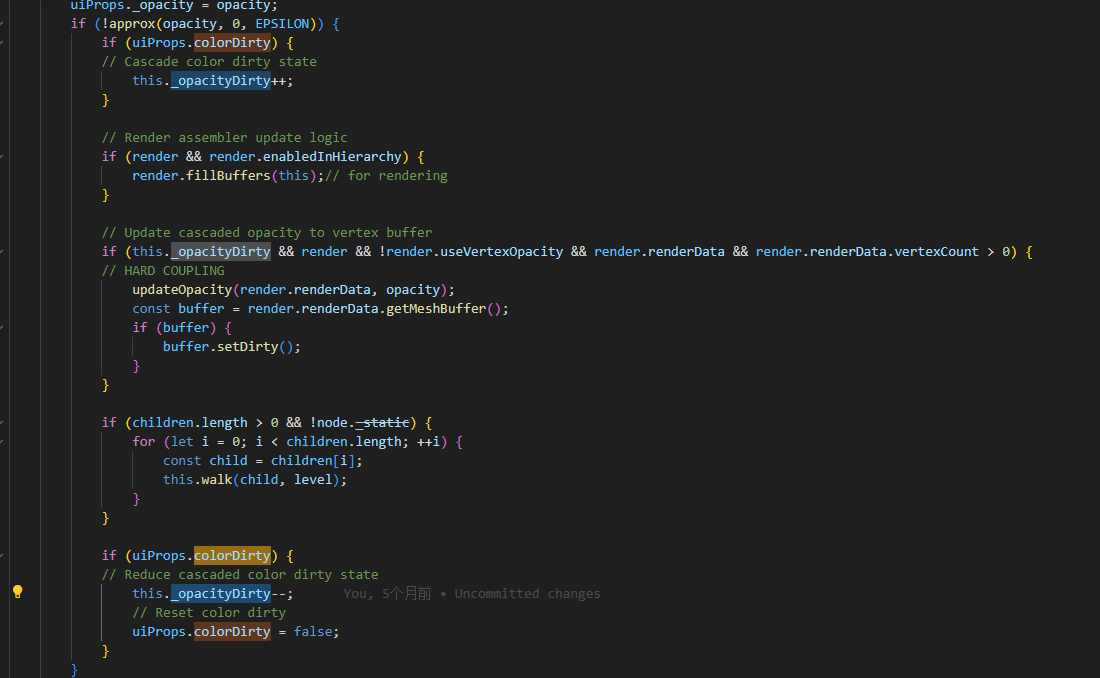Click comment "// Cascade color dirty state"
Screen dimensions: 1100x678
tap(209, 62)
